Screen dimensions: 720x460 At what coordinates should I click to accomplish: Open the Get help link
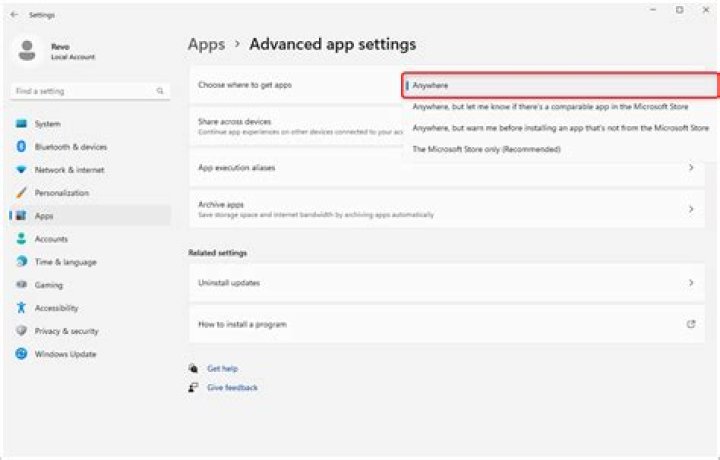[x=222, y=369]
